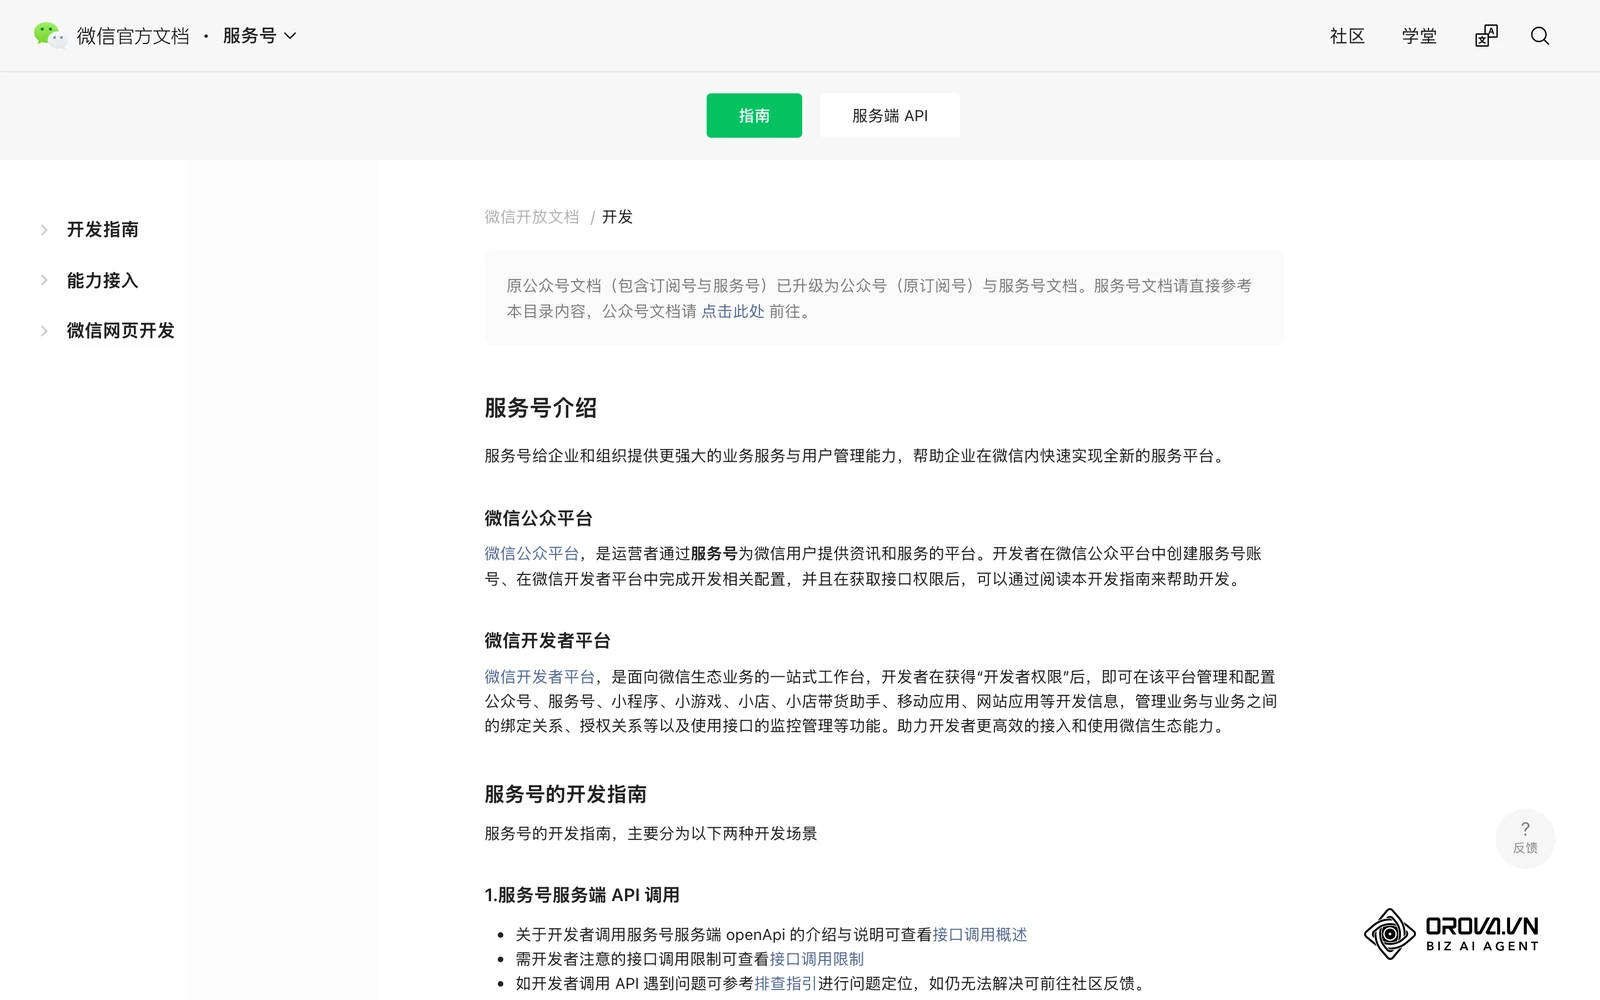The width and height of the screenshot is (1600, 1000).
Task: Click the WeChat logo icon
Action: tap(49, 36)
